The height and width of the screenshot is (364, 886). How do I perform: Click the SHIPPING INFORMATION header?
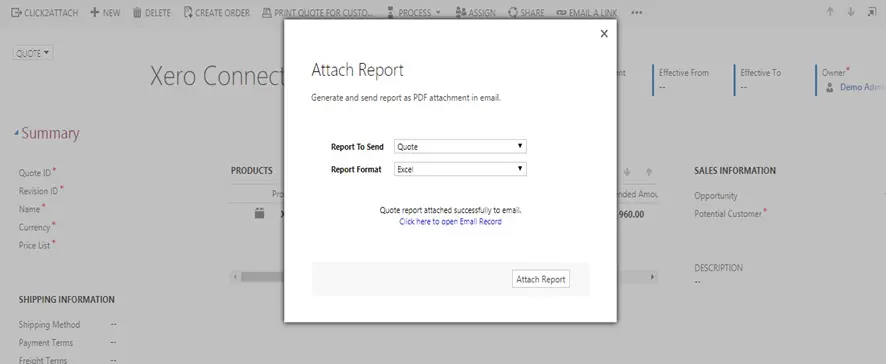pyautogui.click(x=67, y=300)
